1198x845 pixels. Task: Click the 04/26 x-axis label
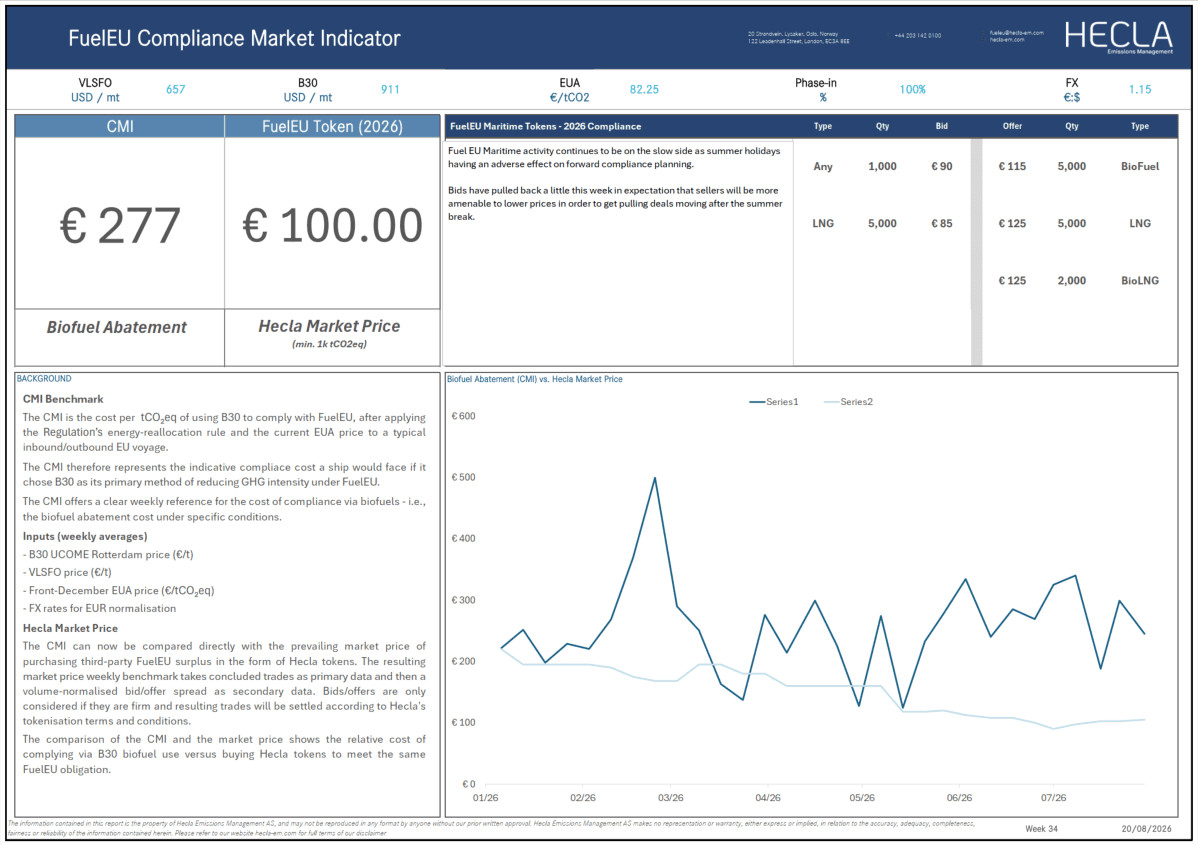768,798
